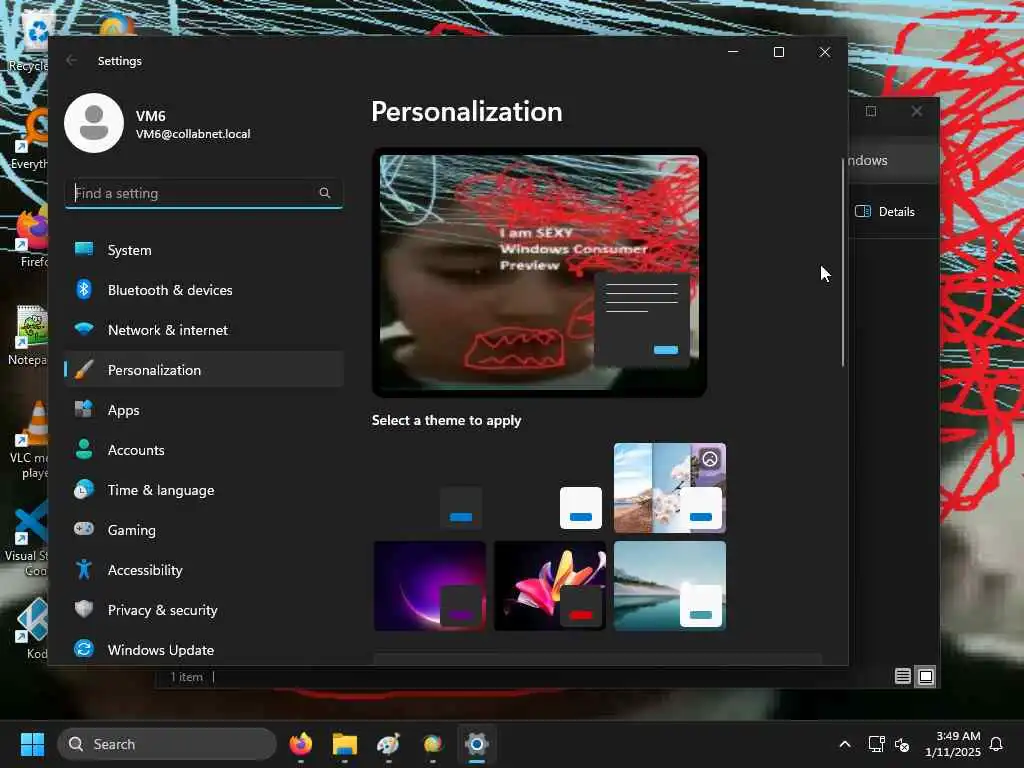Select the Visual Studio Code desktop shortcut
Image resolution: width=1024 pixels, height=768 pixels.
pos(27,538)
